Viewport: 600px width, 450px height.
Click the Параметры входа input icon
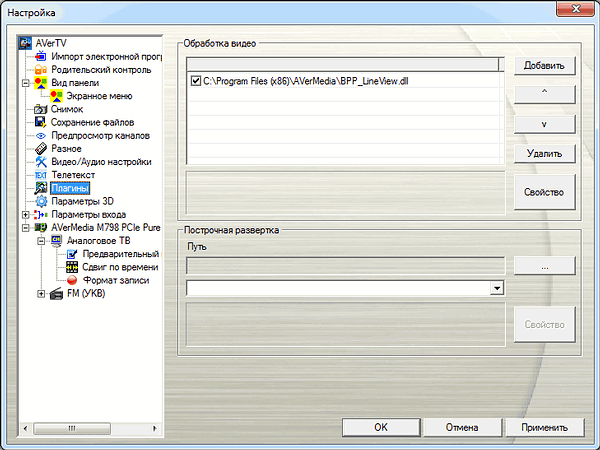tap(41, 215)
